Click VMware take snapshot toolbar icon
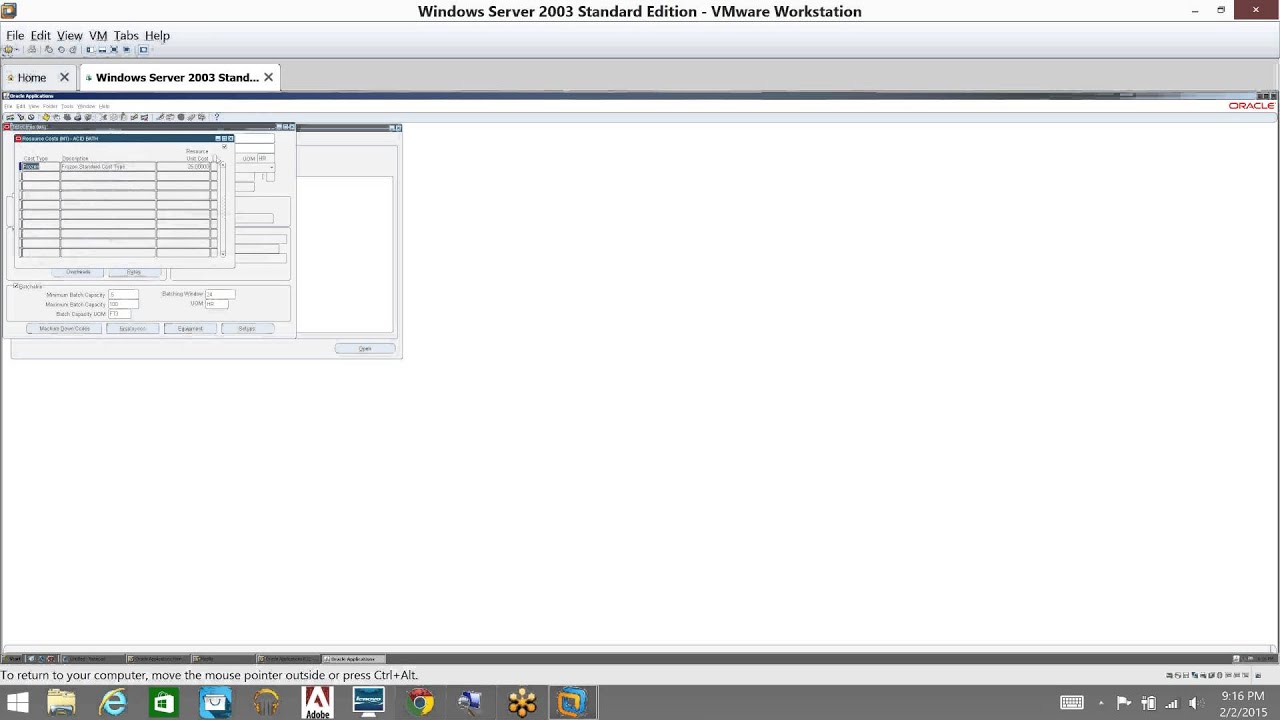 point(48,50)
